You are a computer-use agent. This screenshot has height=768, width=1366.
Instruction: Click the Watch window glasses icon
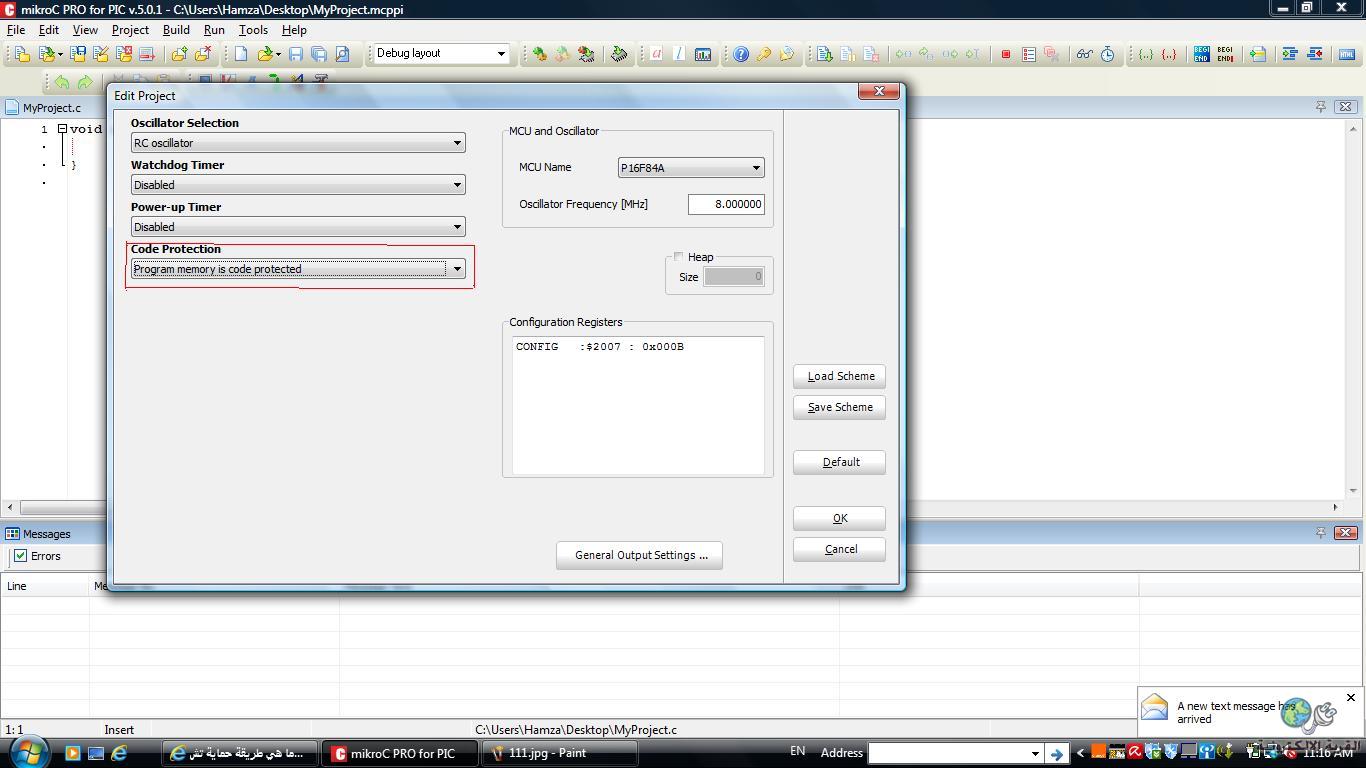click(1084, 54)
